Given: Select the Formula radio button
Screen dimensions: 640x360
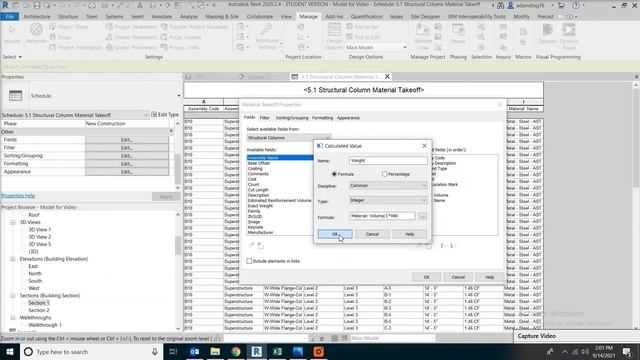Looking at the screenshot, I should (x=334, y=174).
